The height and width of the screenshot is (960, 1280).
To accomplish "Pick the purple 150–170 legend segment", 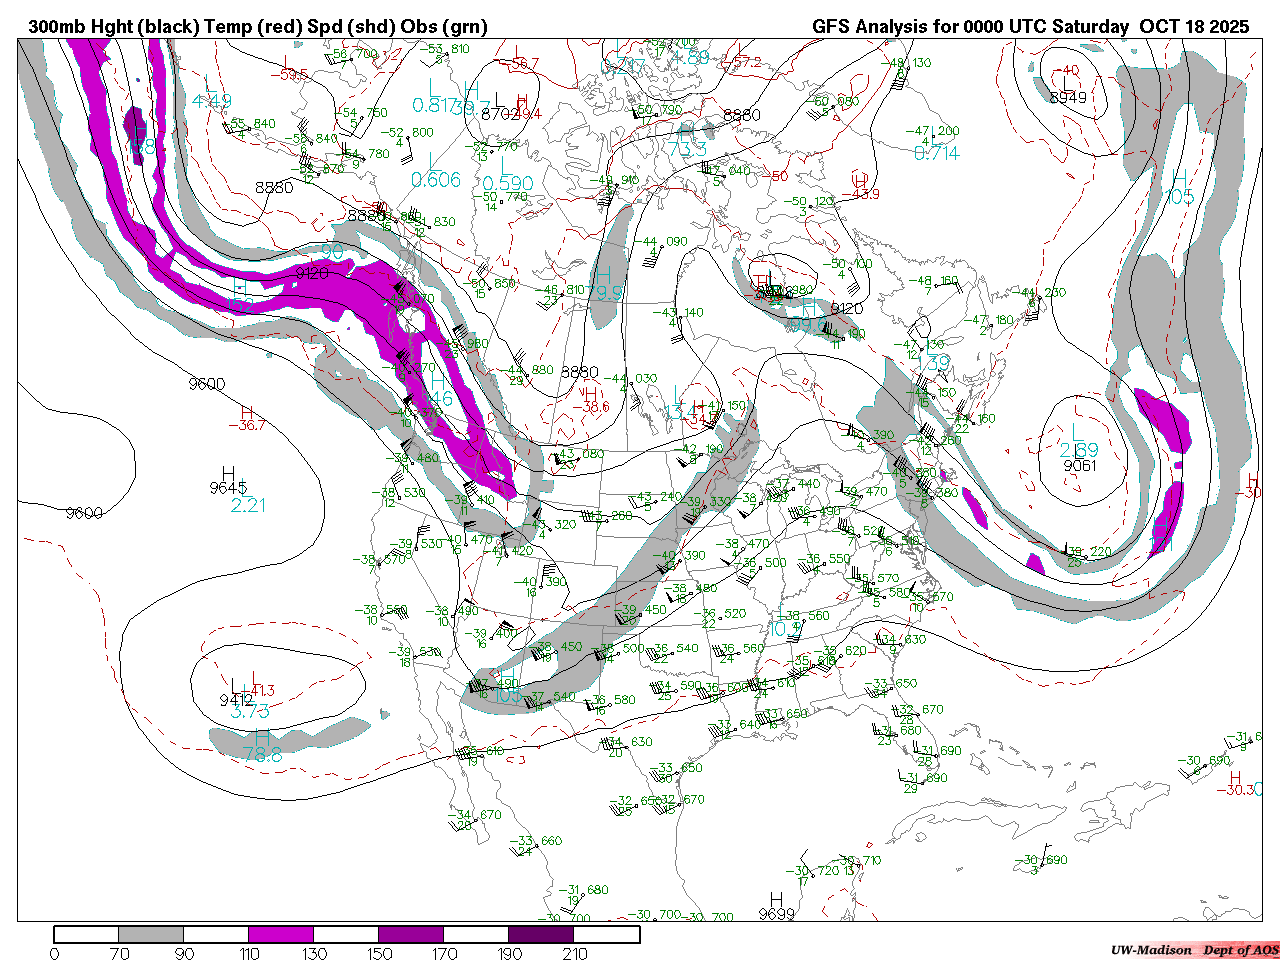I will click(411, 935).
